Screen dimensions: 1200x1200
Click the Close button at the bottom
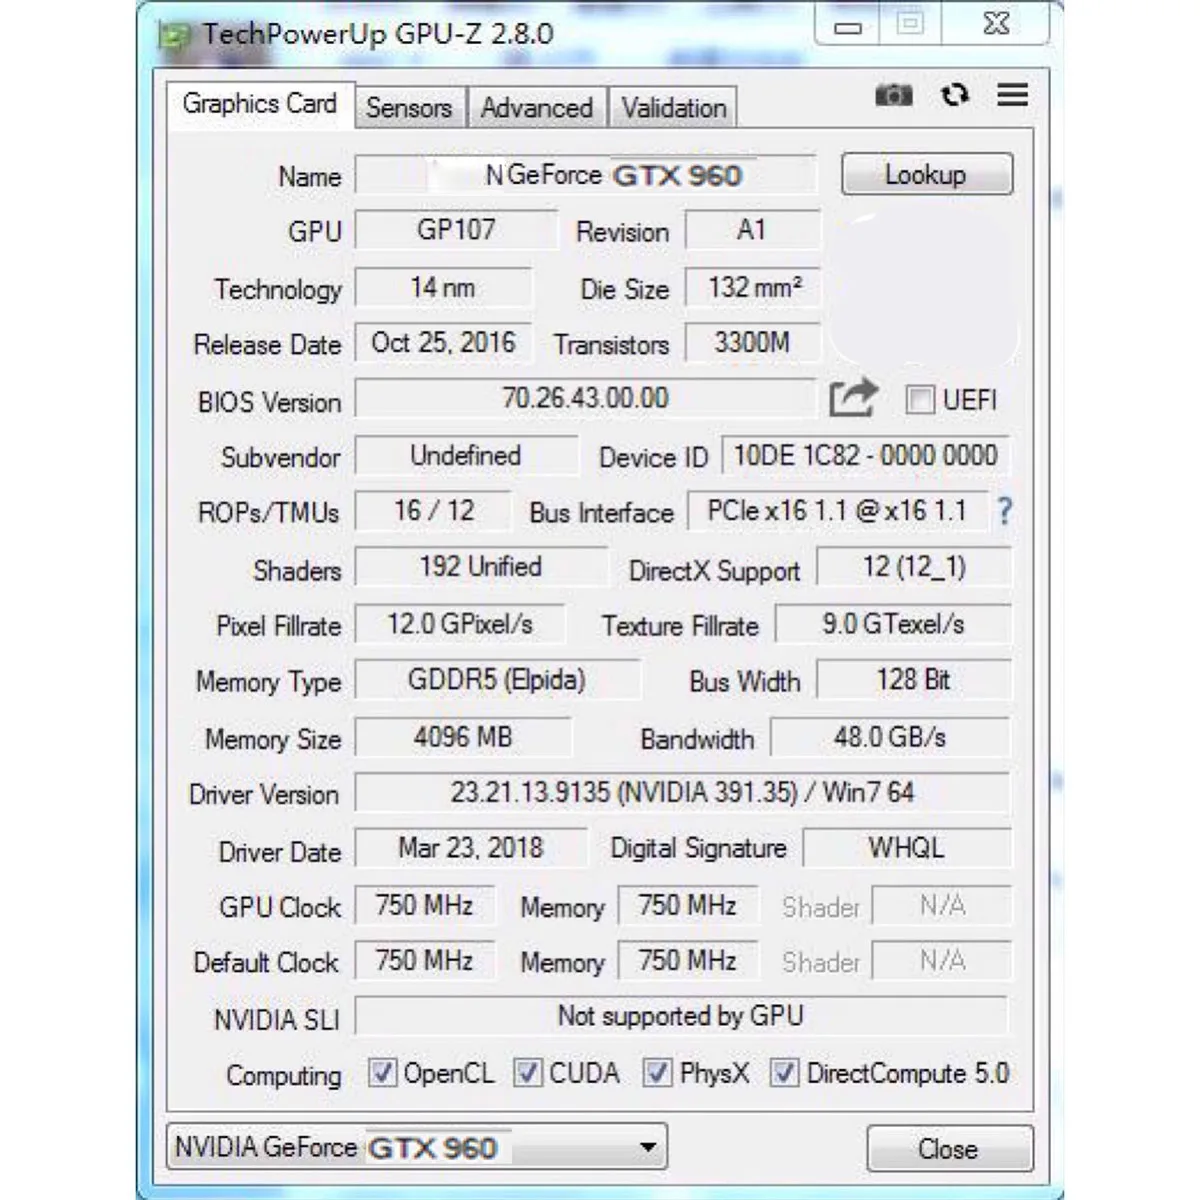[x=949, y=1148]
